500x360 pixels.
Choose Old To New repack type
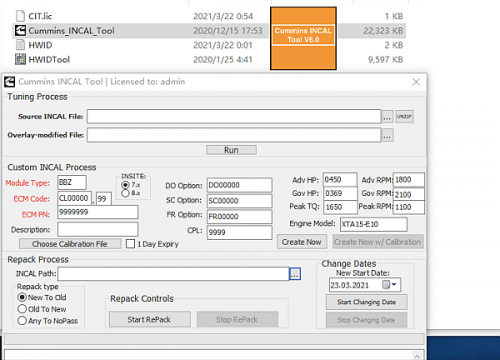[22, 309]
